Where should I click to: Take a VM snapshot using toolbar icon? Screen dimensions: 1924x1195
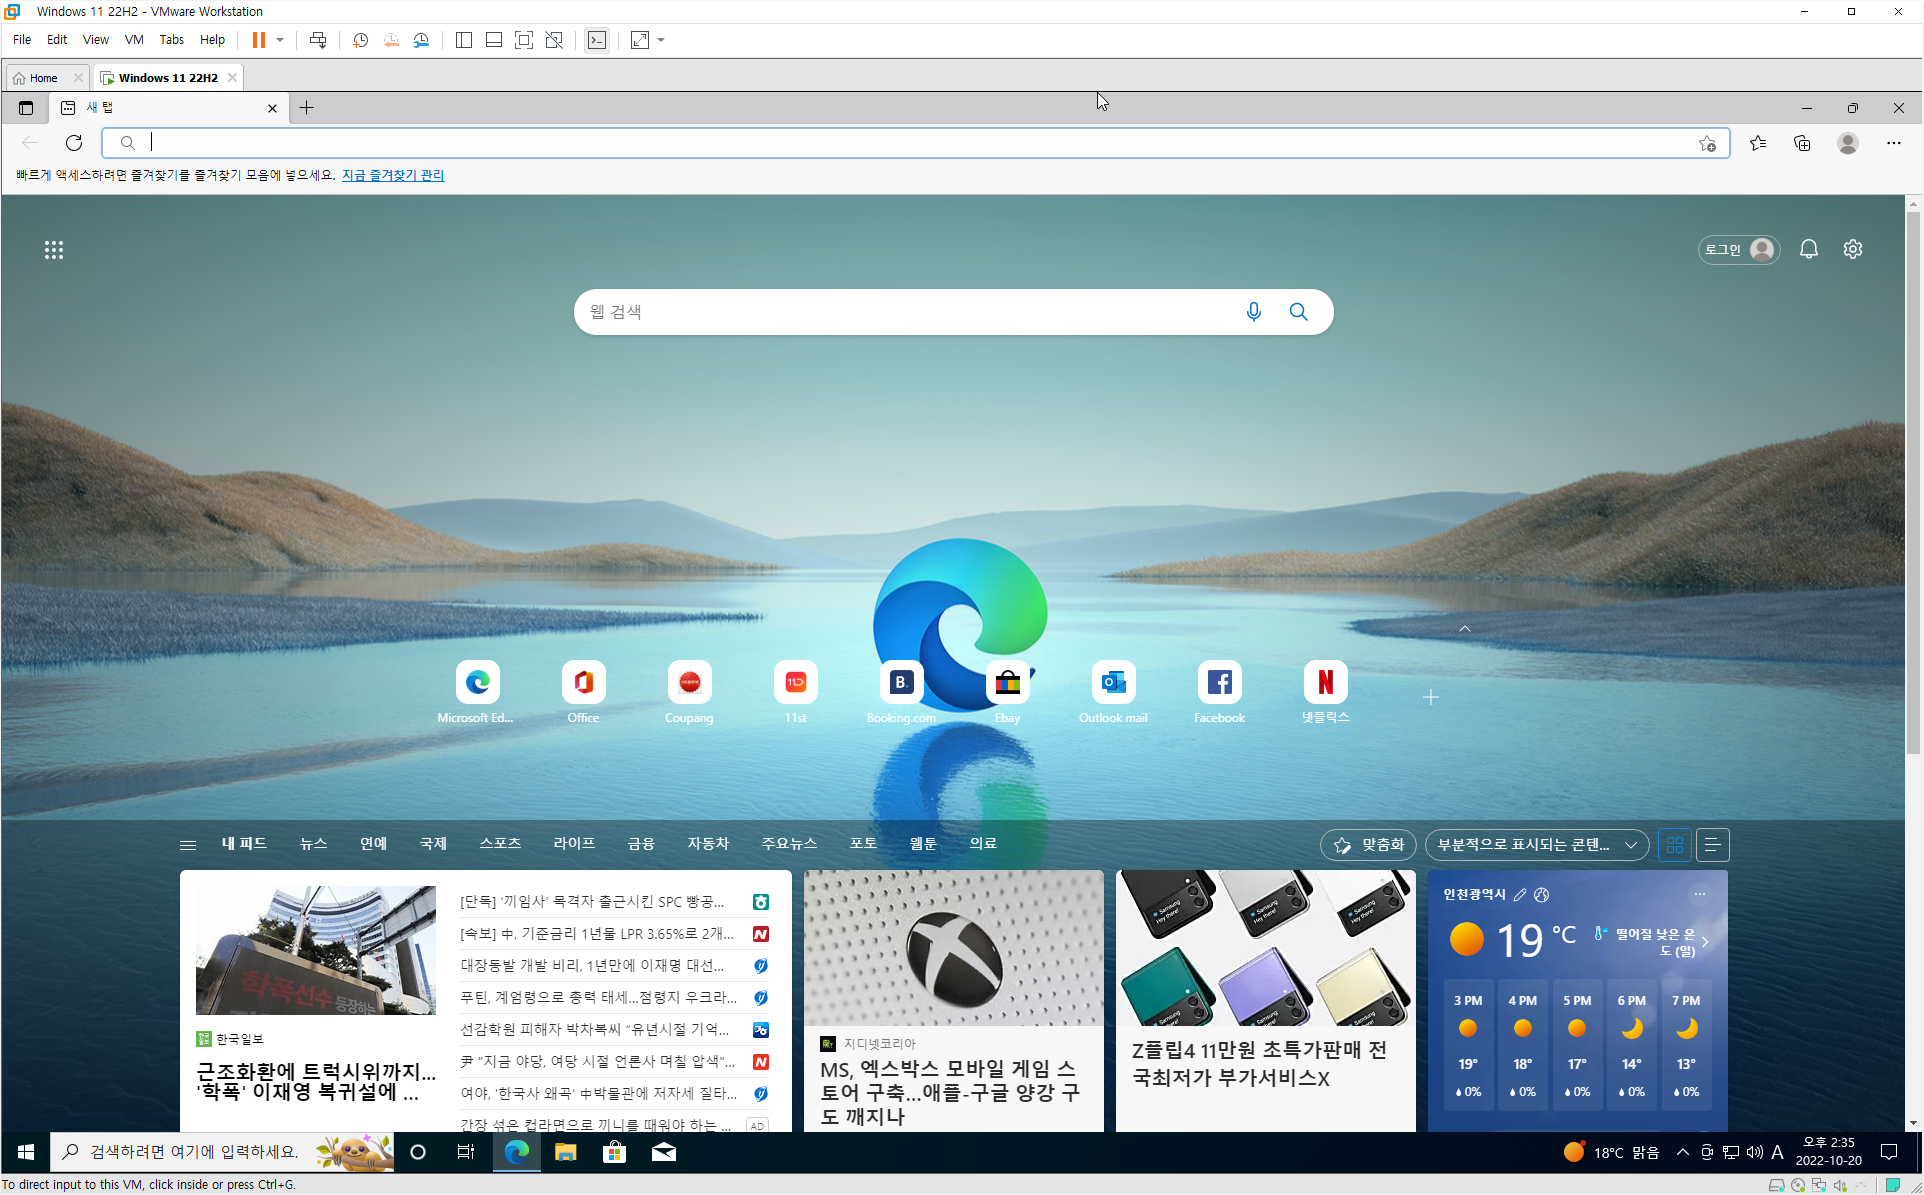361,40
